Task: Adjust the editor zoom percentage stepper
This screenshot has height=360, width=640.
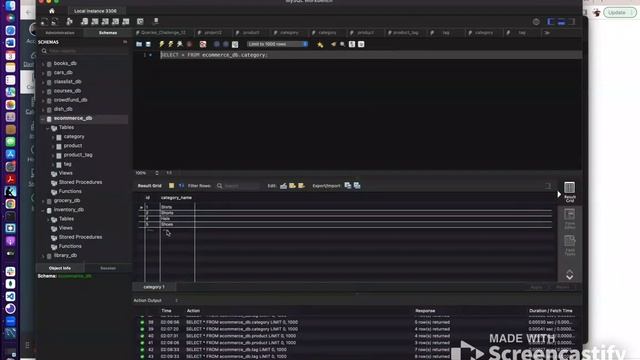Action: point(157,173)
